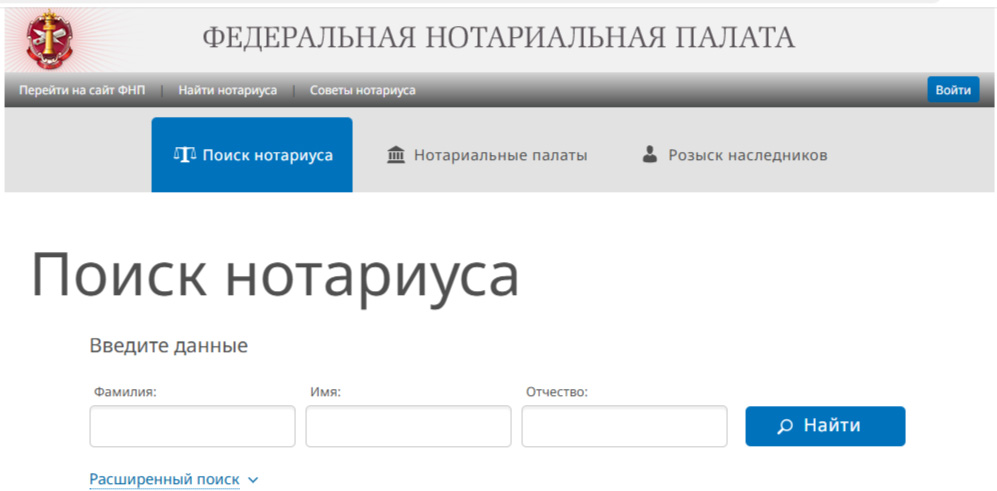Click the Отчество: field label
The image size is (997, 491).
(557, 392)
